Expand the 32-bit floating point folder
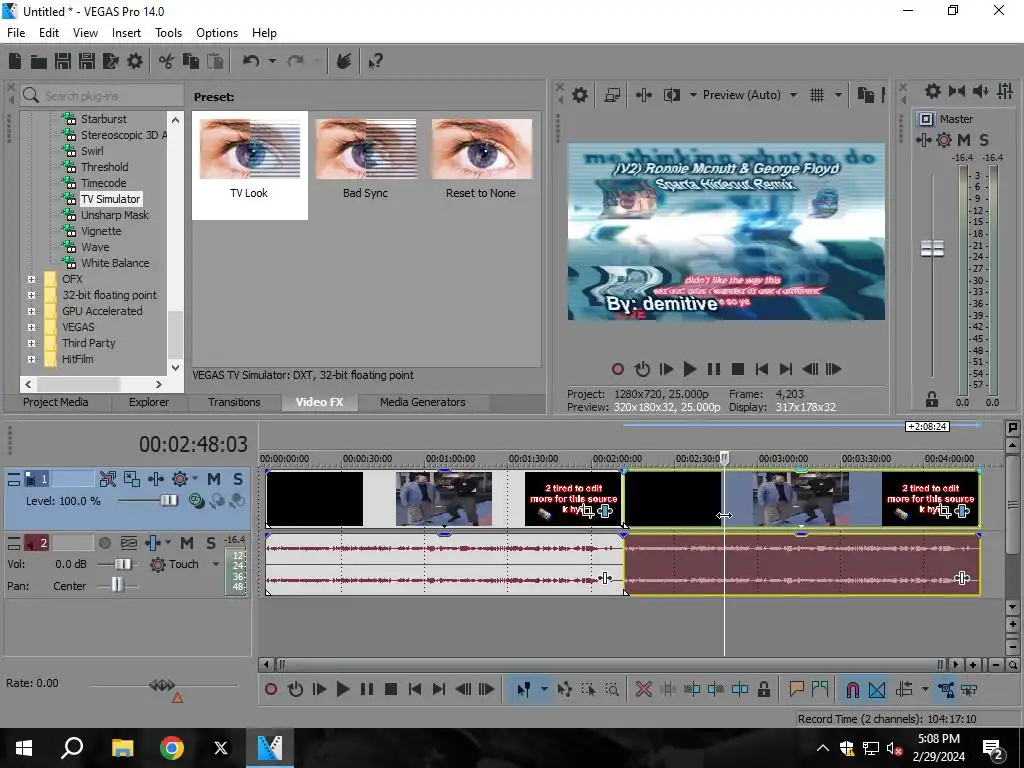1024x768 pixels. 31,295
